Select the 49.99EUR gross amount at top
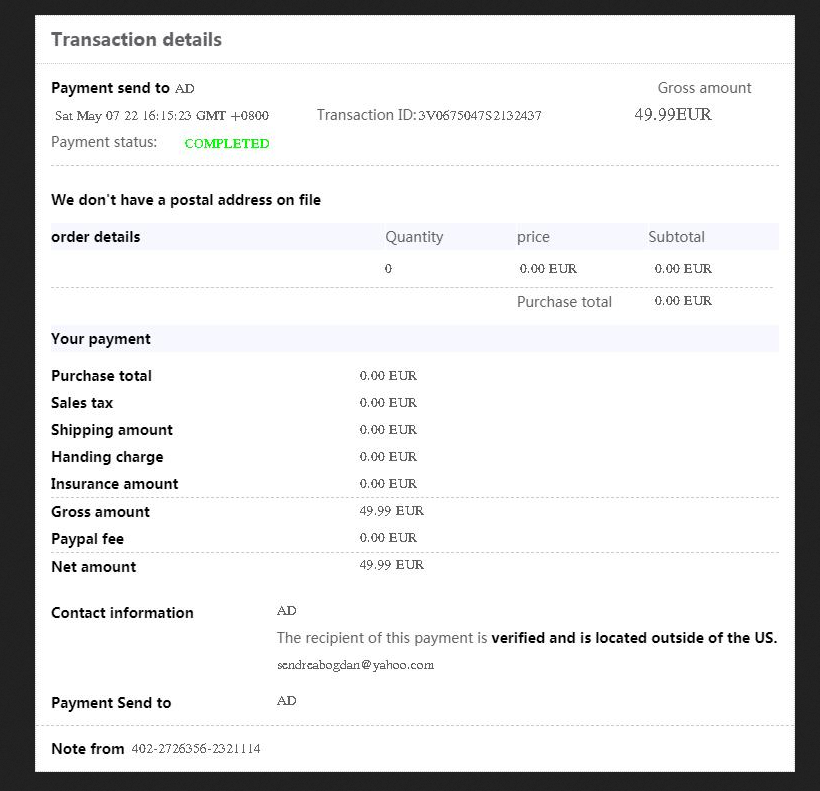 coord(673,115)
